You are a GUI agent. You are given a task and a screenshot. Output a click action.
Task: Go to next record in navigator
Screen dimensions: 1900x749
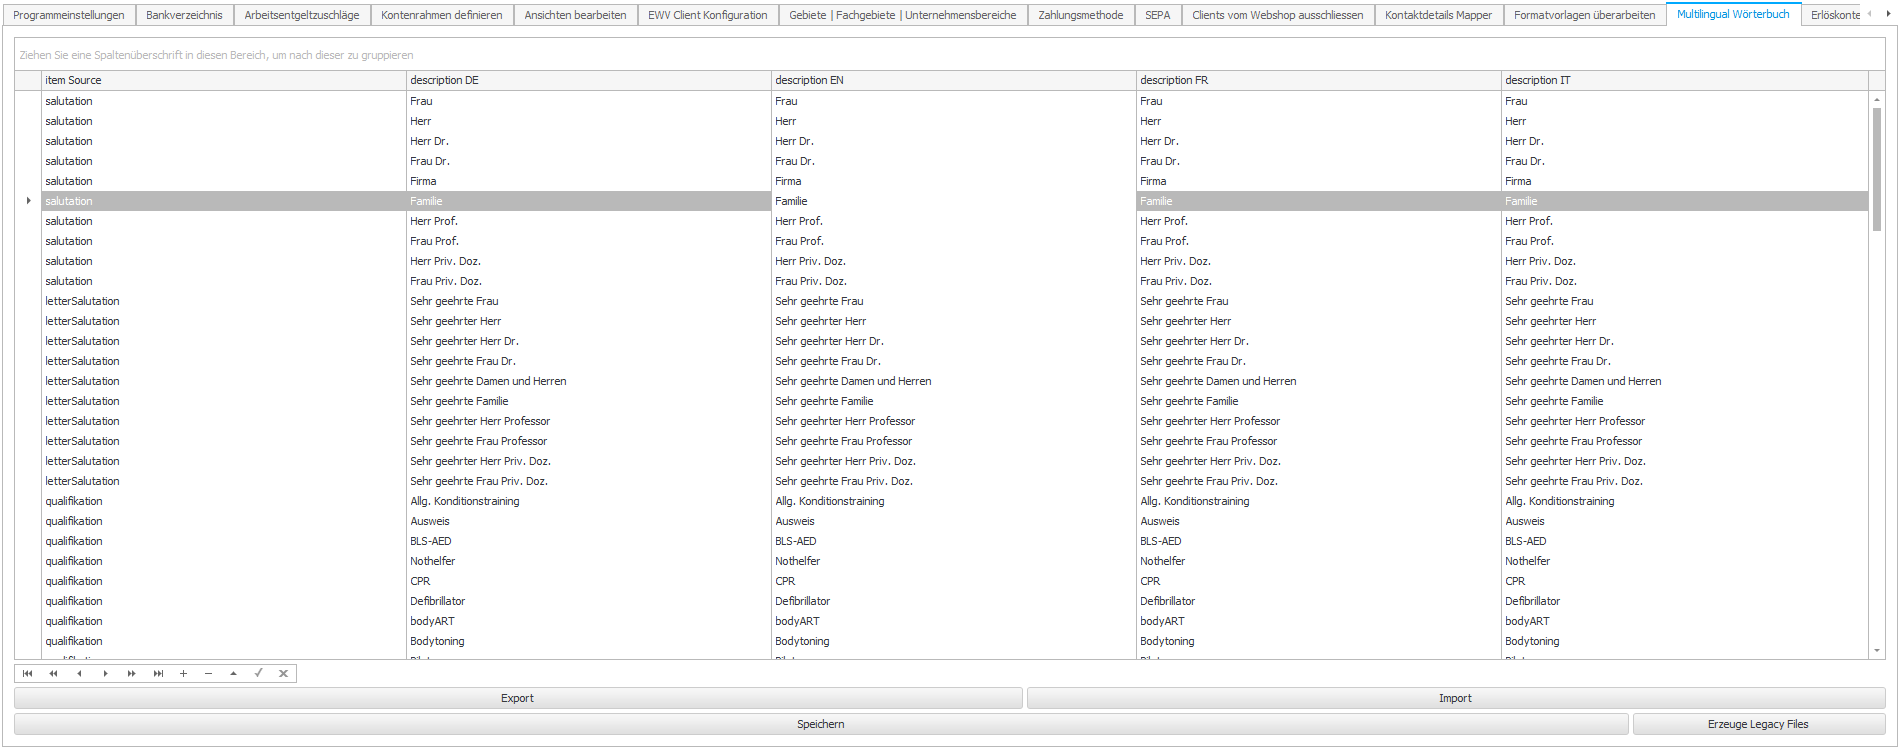pos(105,674)
